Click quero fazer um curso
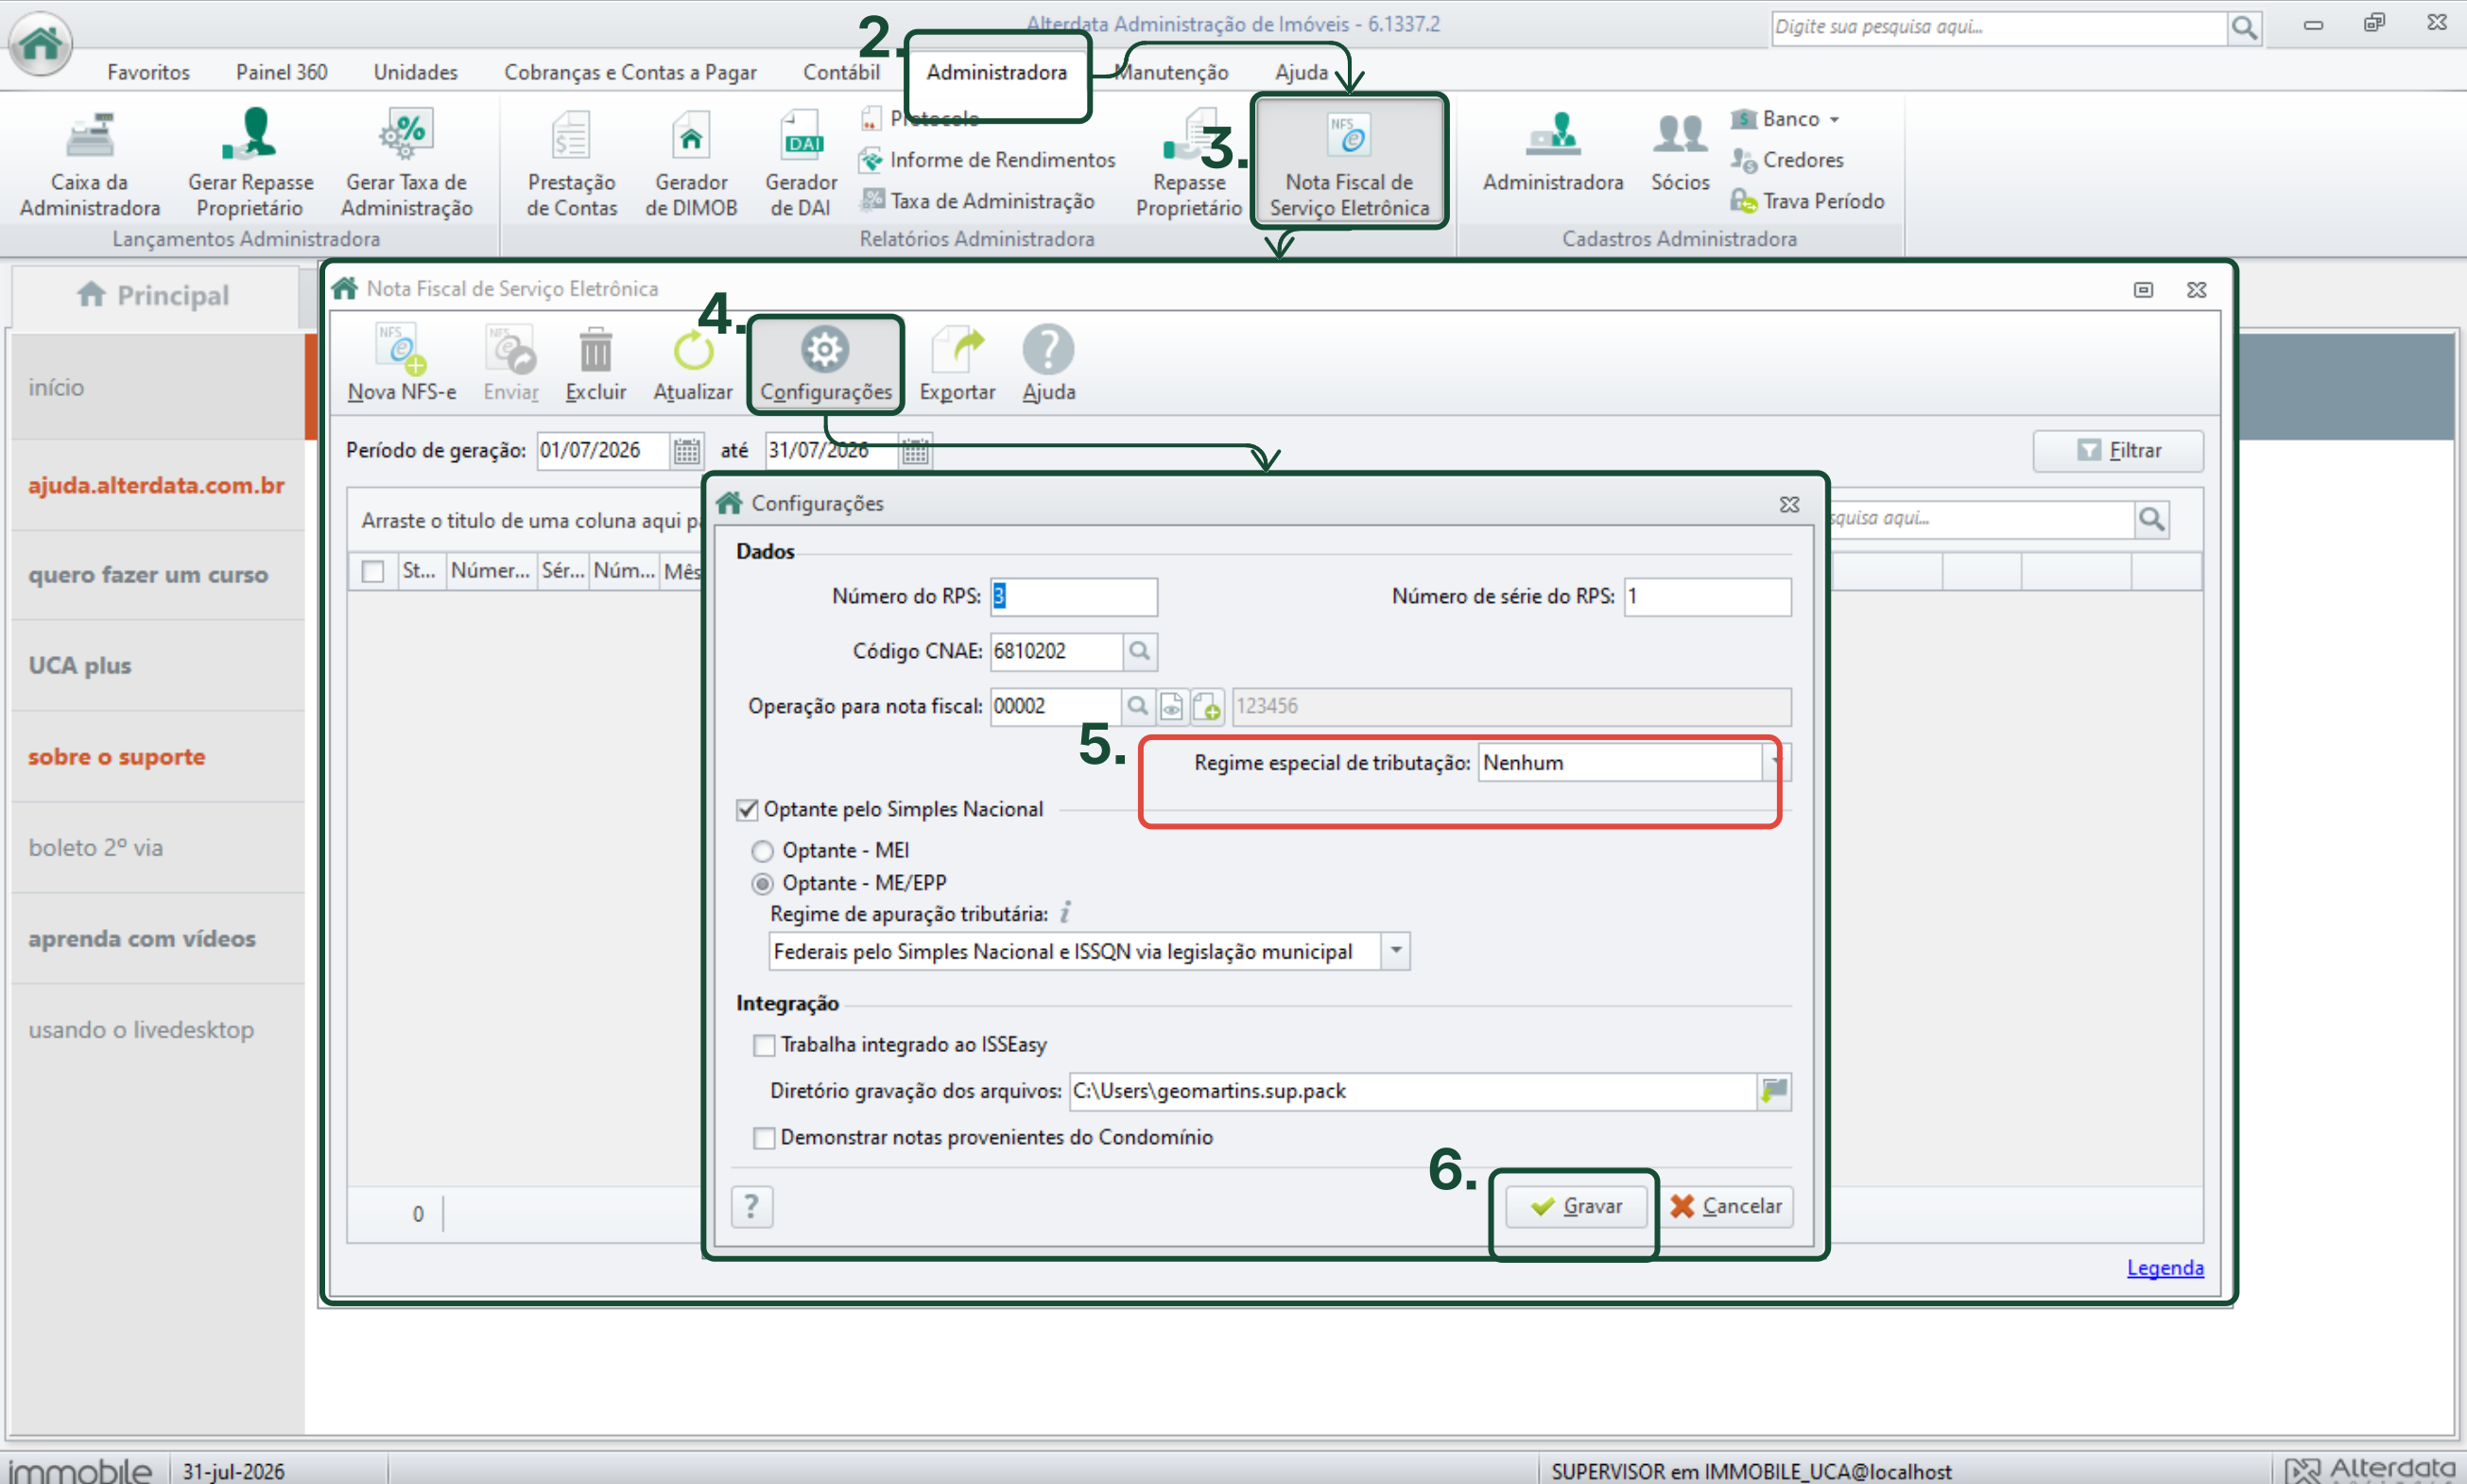 pos(148,575)
